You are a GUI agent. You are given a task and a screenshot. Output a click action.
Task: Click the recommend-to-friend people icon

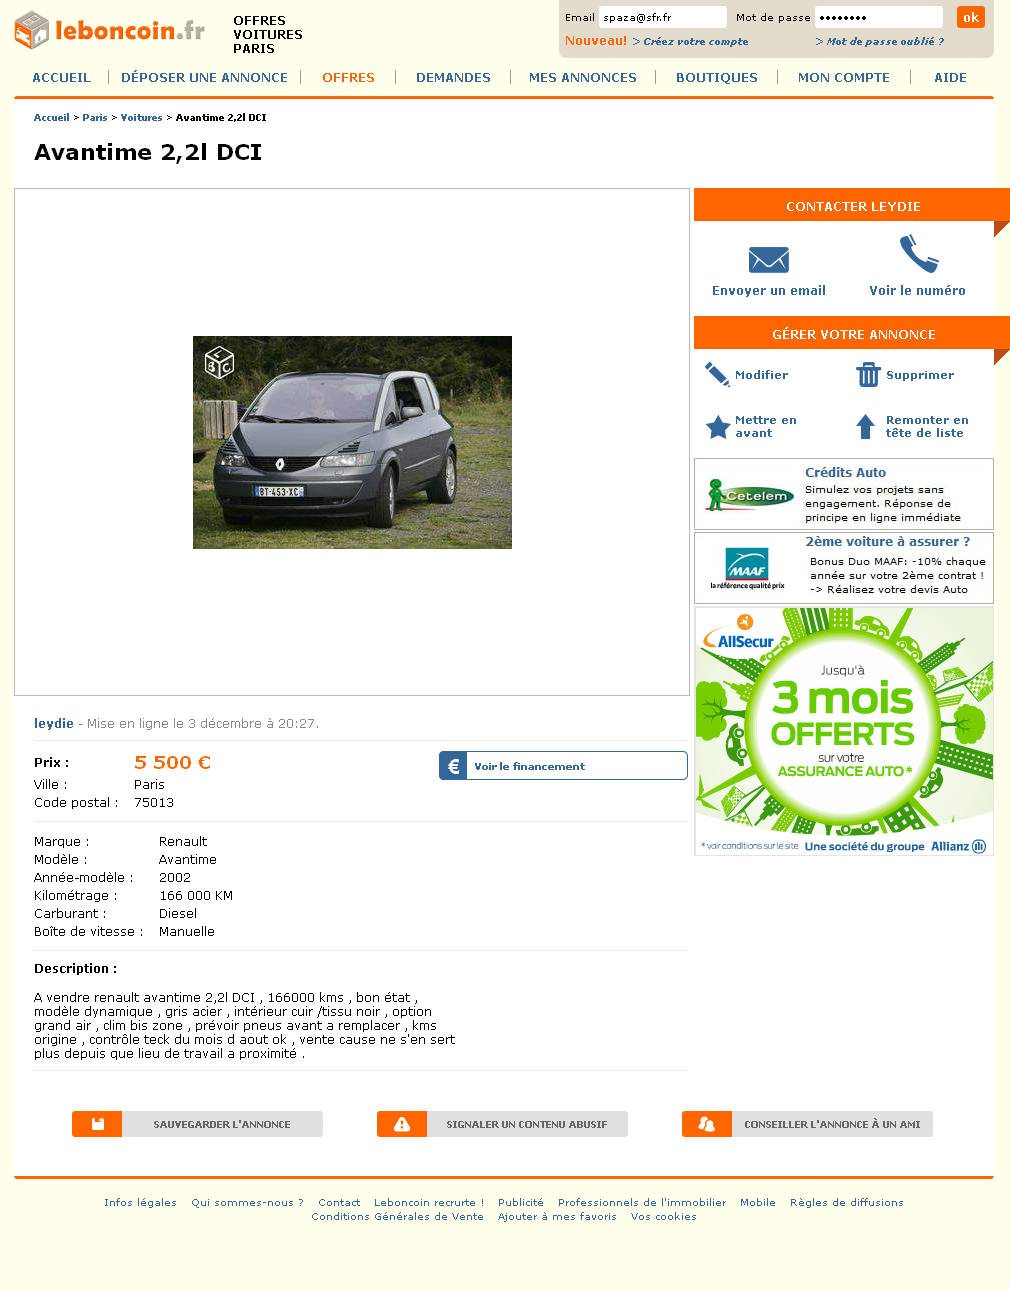(x=707, y=1124)
